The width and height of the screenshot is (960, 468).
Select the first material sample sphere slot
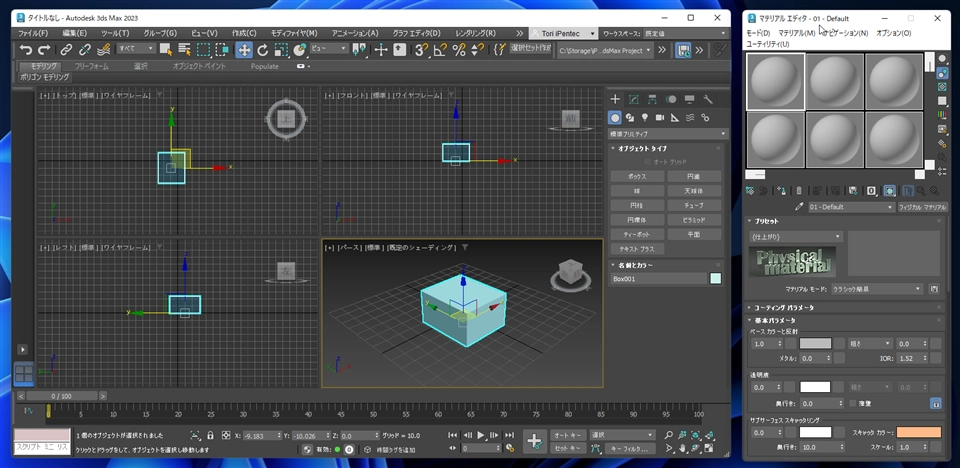[776, 81]
